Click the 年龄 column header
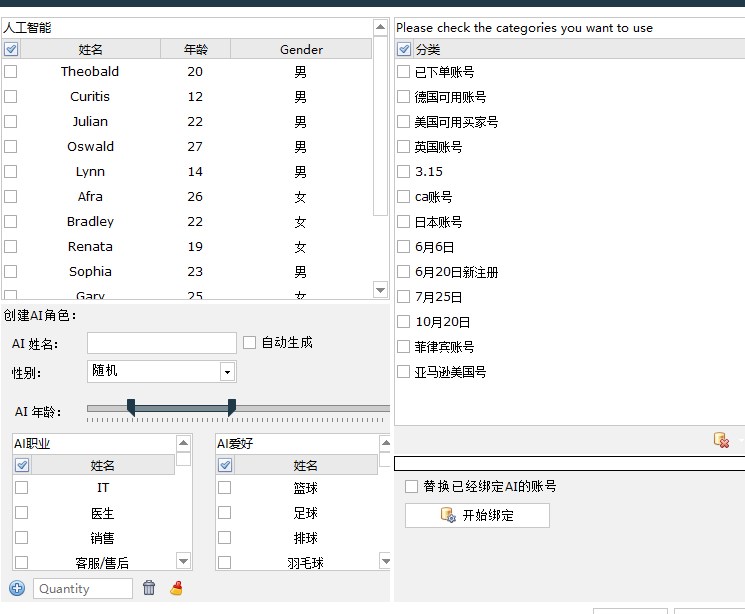The width and height of the screenshot is (745, 614). pyautogui.click(x=195, y=49)
